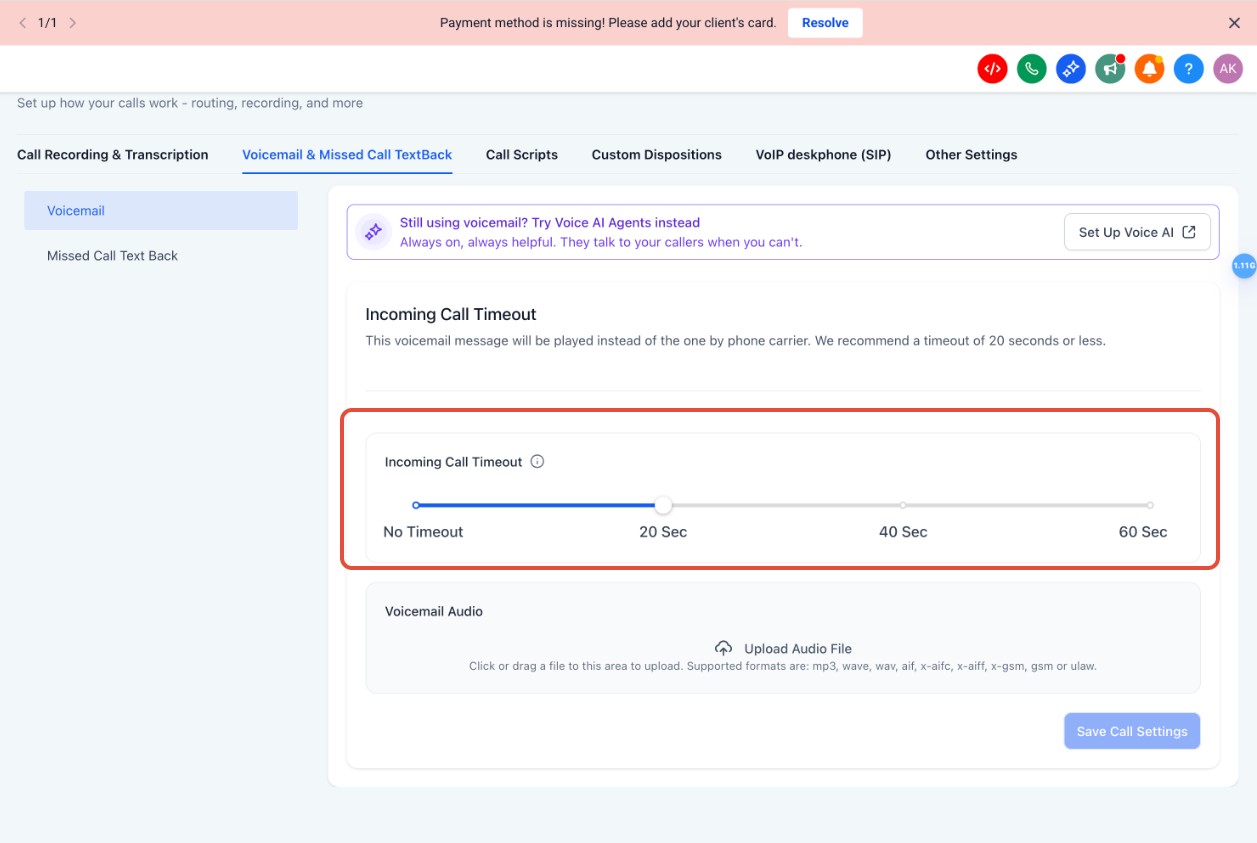Click the Resolve button in banner

coord(825,23)
